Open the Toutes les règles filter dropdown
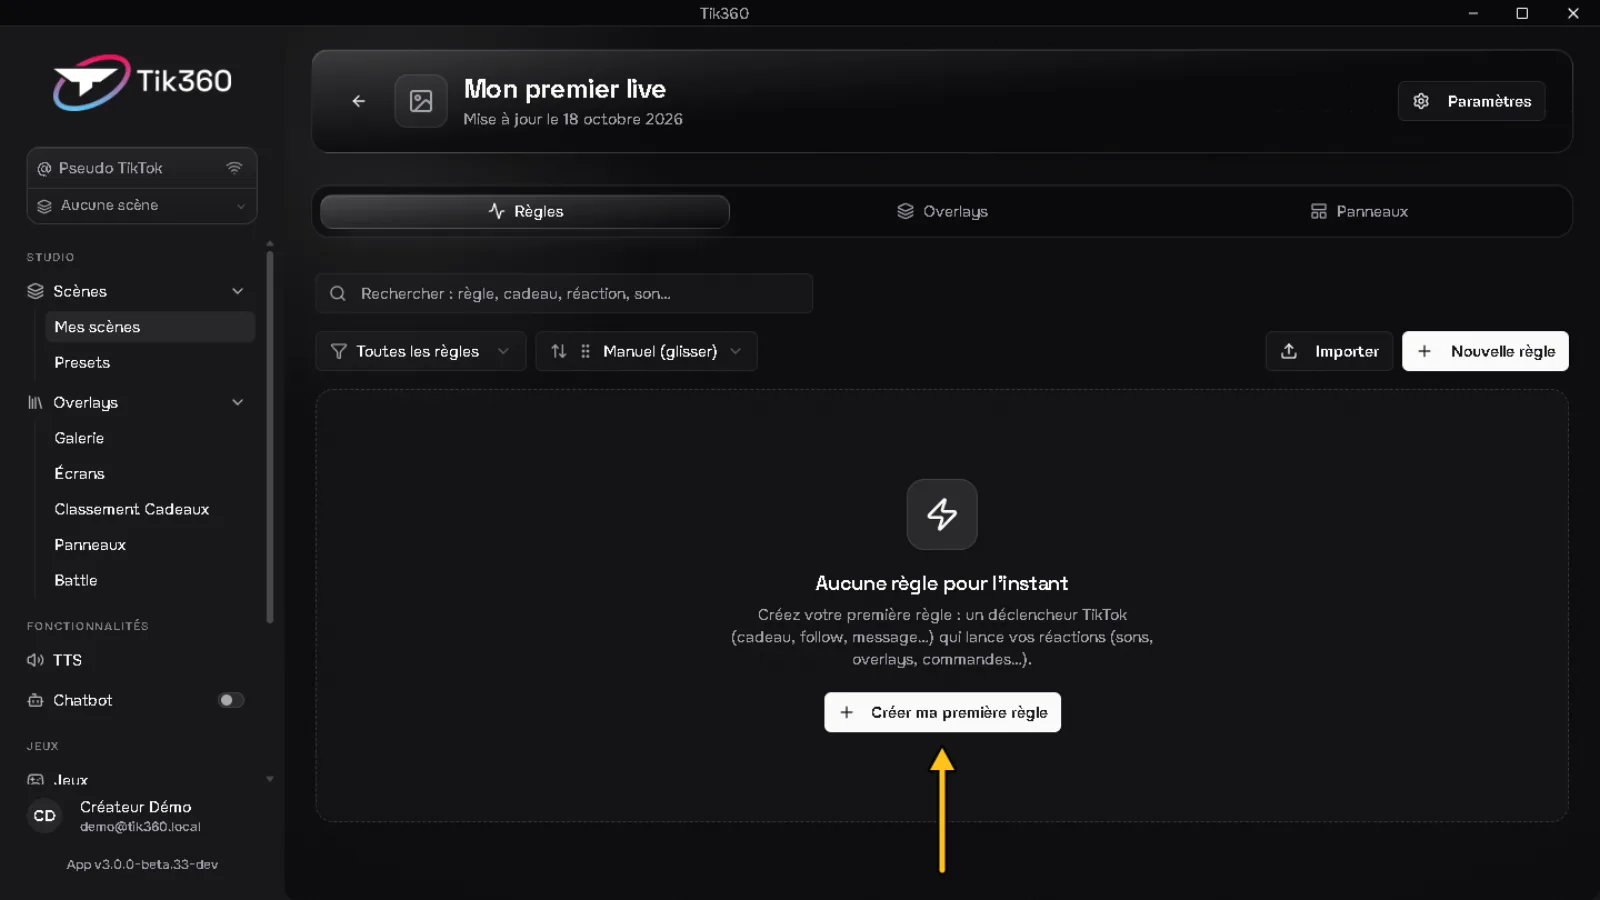Image resolution: width=1600 pixels, height=900 pixels. coord(421,351)
